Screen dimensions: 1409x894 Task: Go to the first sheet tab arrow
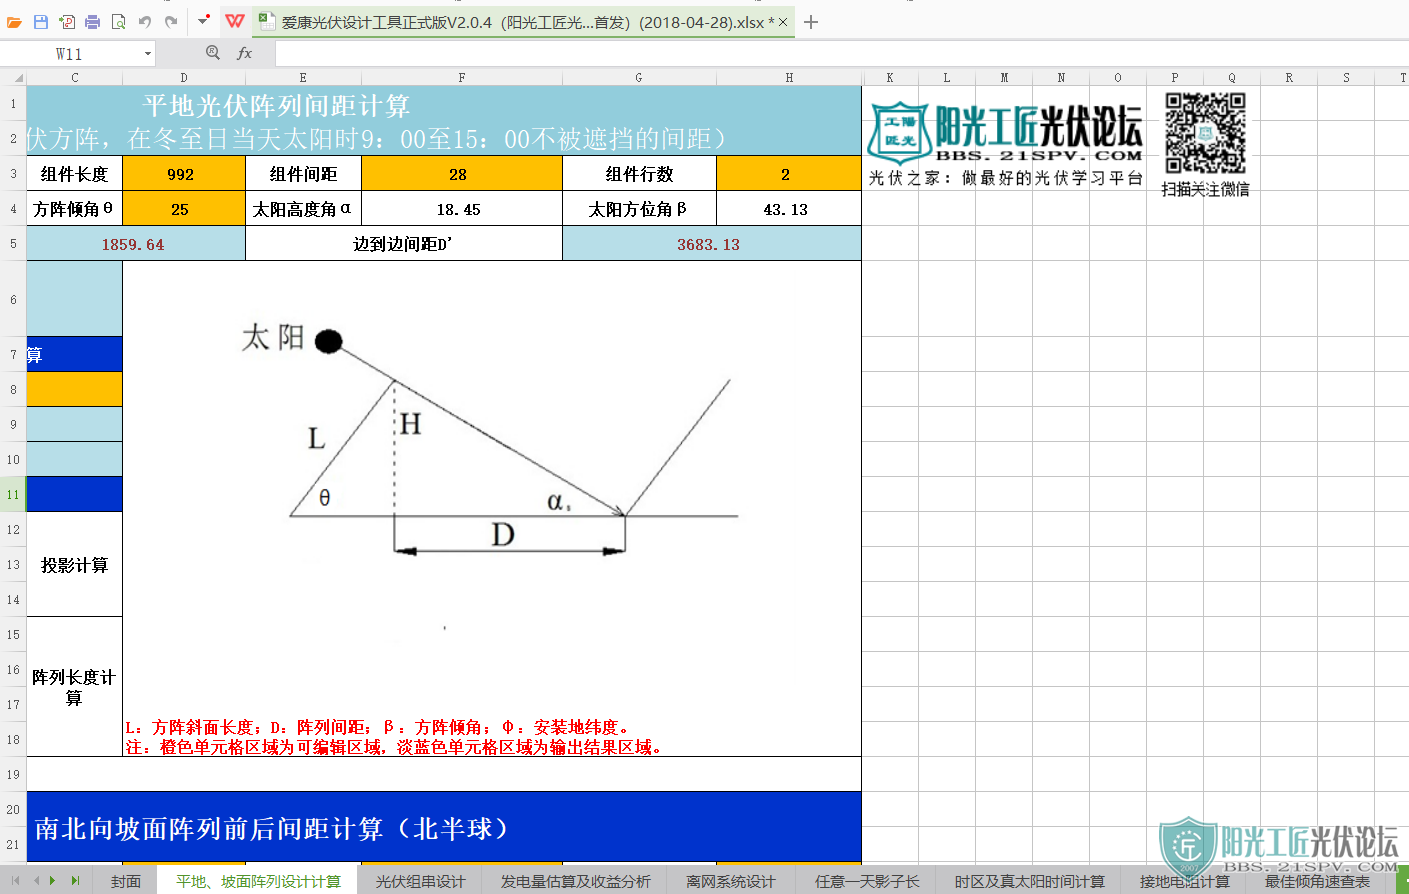[15, 881]
